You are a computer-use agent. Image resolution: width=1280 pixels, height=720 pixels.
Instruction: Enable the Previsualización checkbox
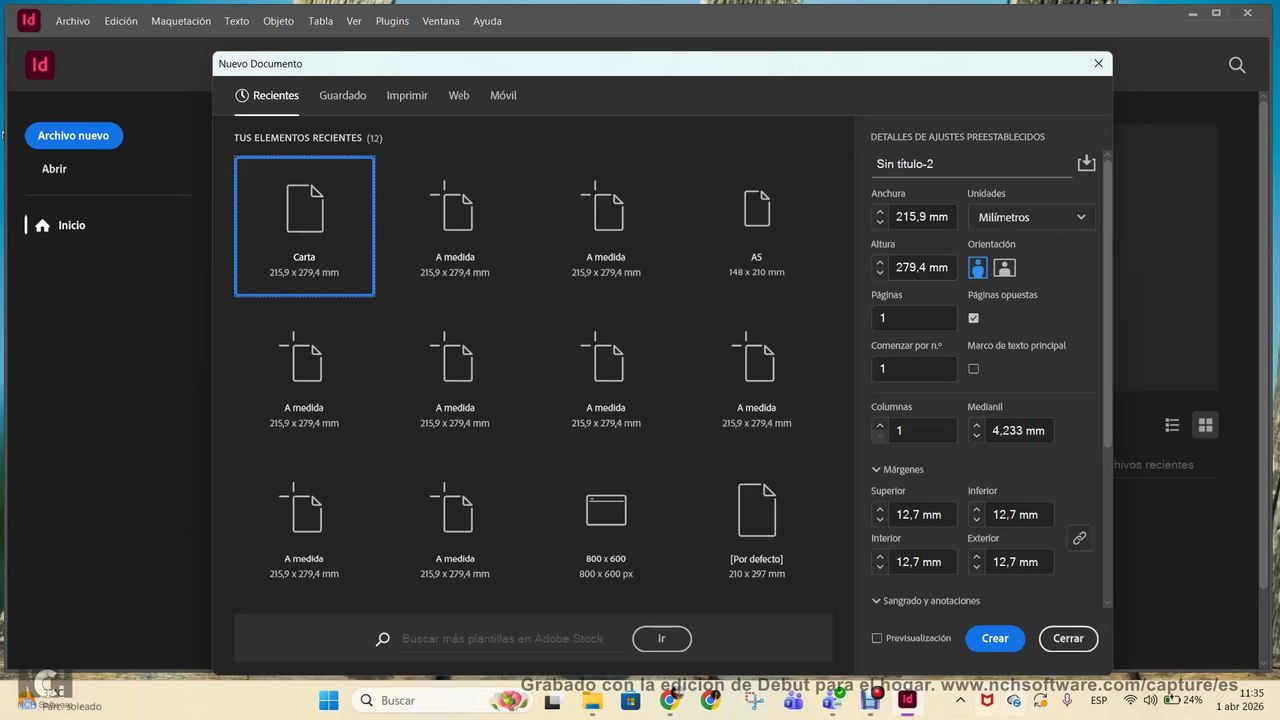877,638
